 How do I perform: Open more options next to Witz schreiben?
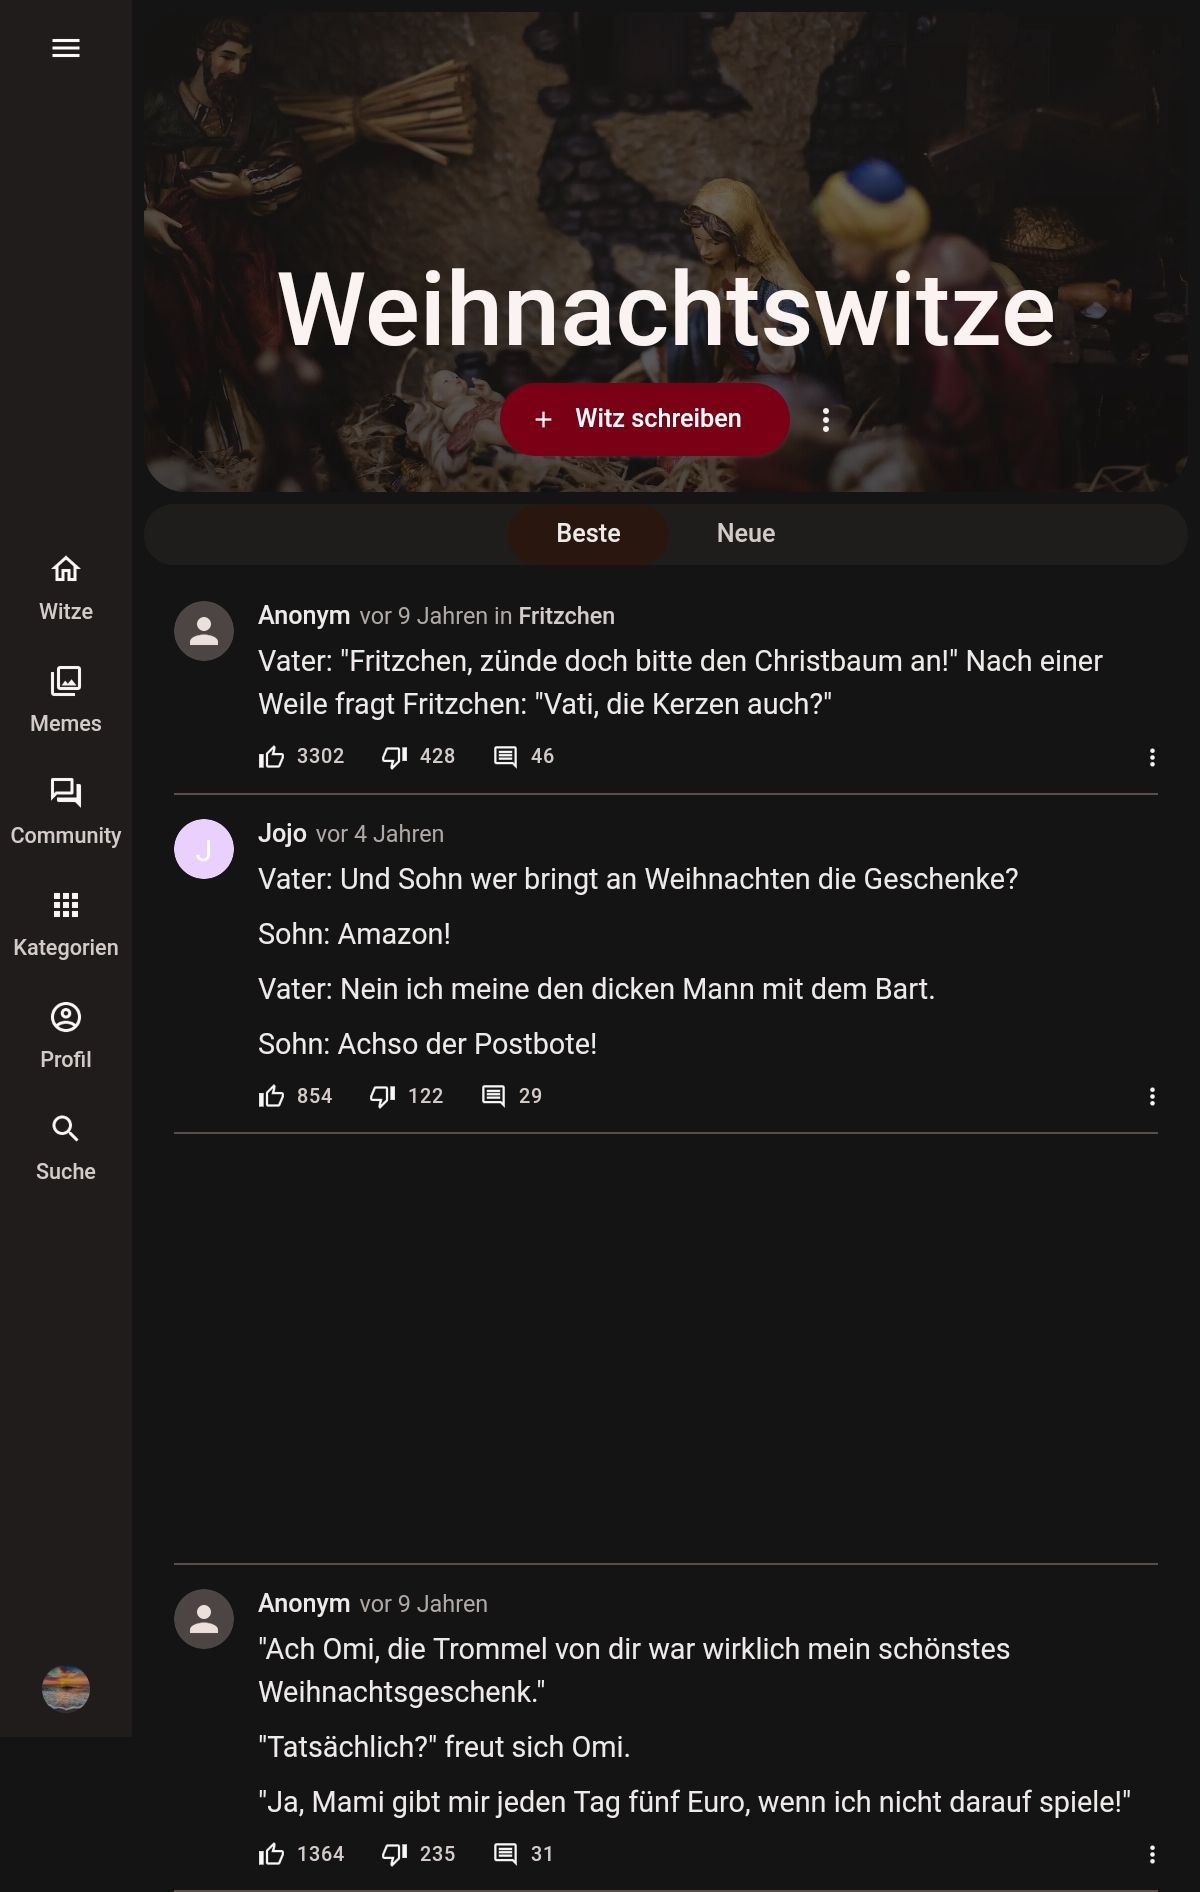[826, 420]
